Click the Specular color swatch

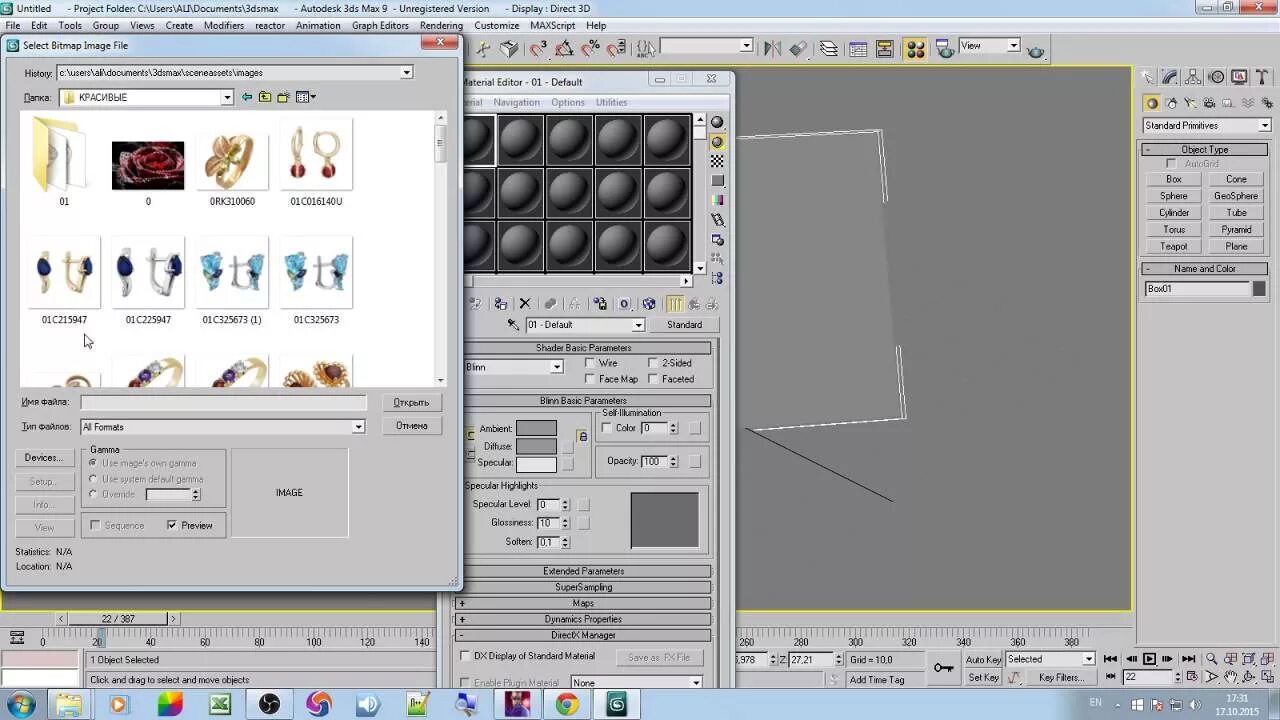536,463
